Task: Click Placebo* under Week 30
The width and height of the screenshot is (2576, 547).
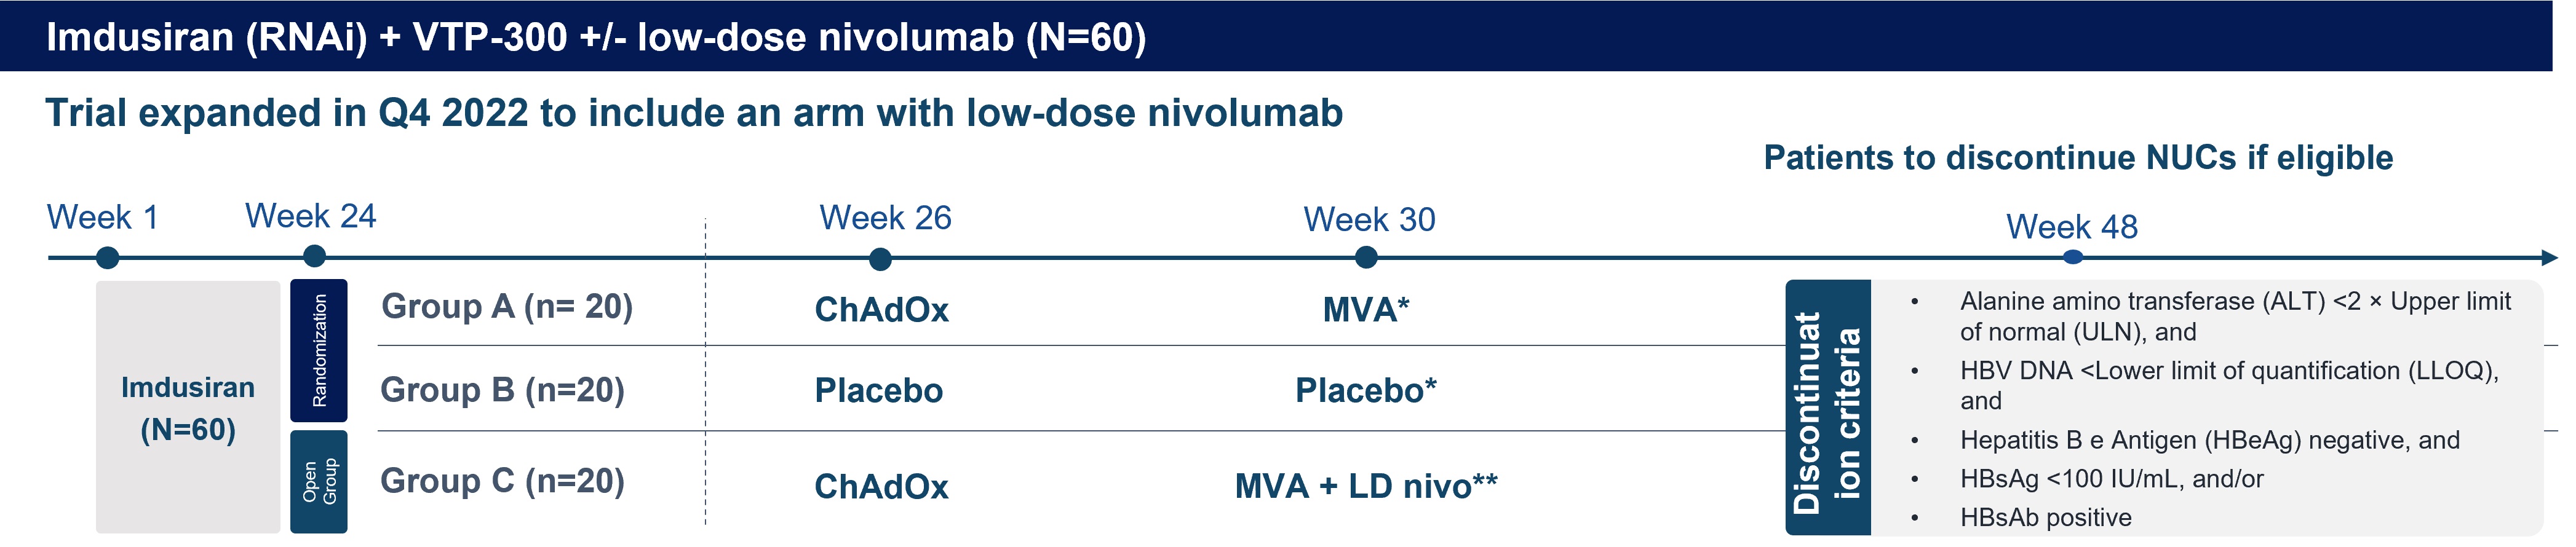Action: tap(1366, 390)
